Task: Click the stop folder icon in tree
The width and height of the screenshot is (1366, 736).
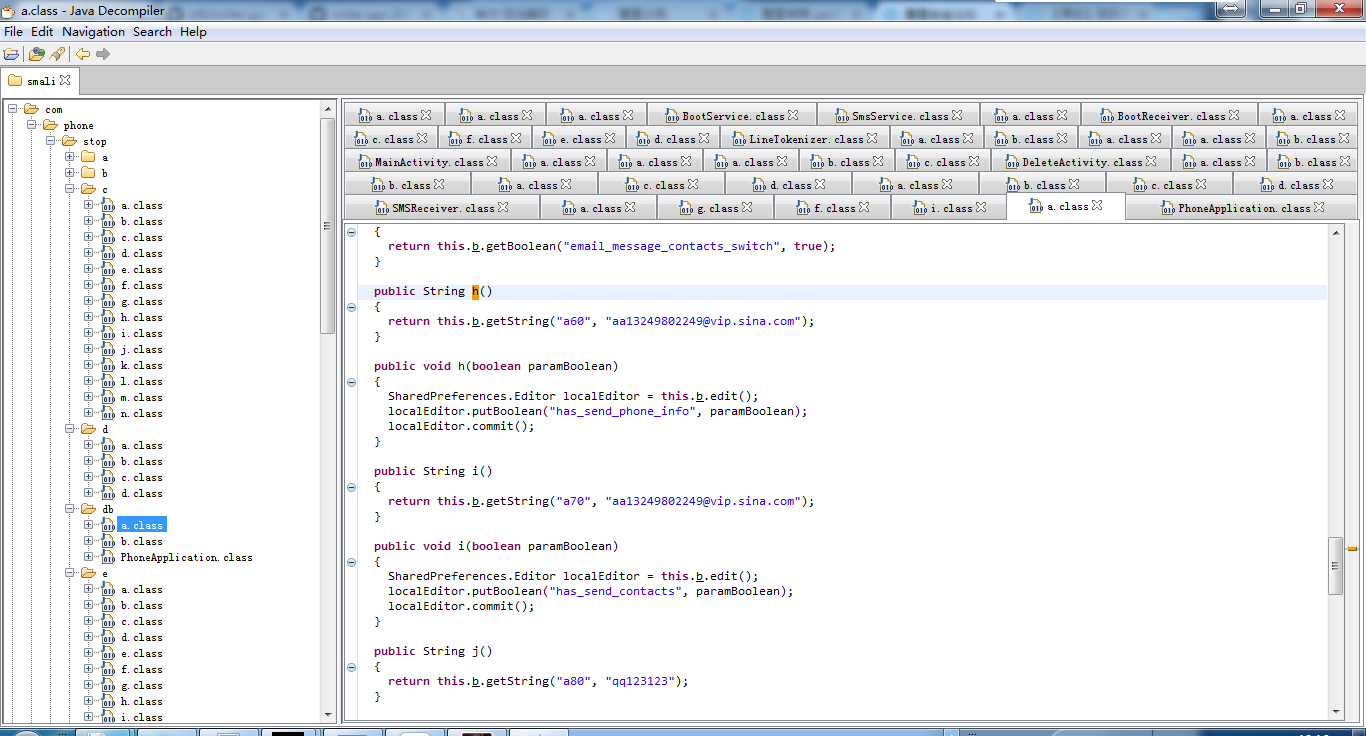Action: coord(69,141)
